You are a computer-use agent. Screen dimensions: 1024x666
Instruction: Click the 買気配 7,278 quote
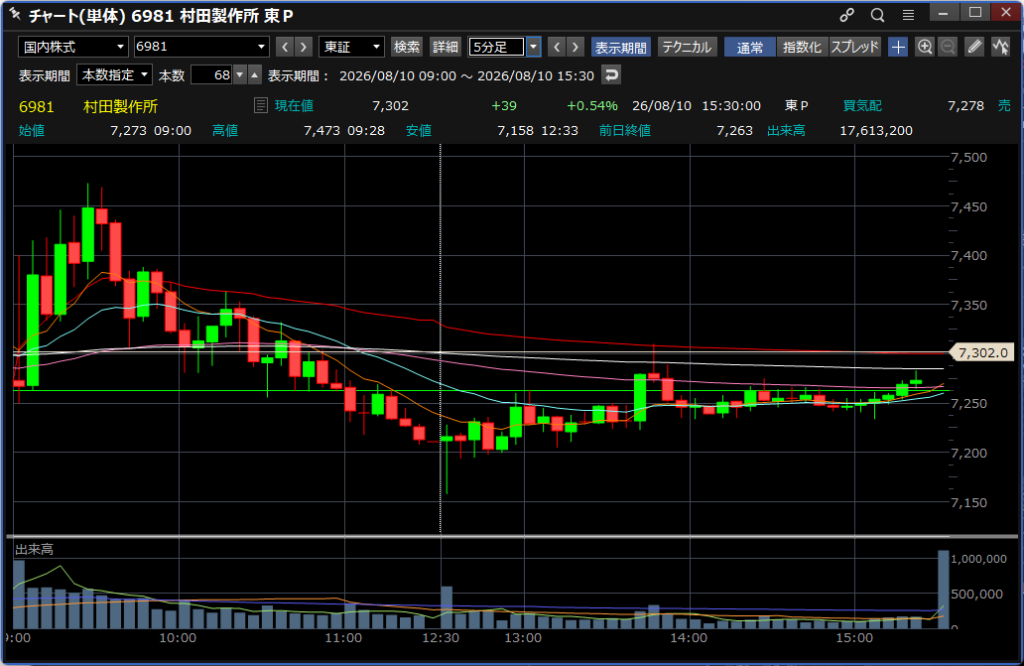tap(966, 106)
